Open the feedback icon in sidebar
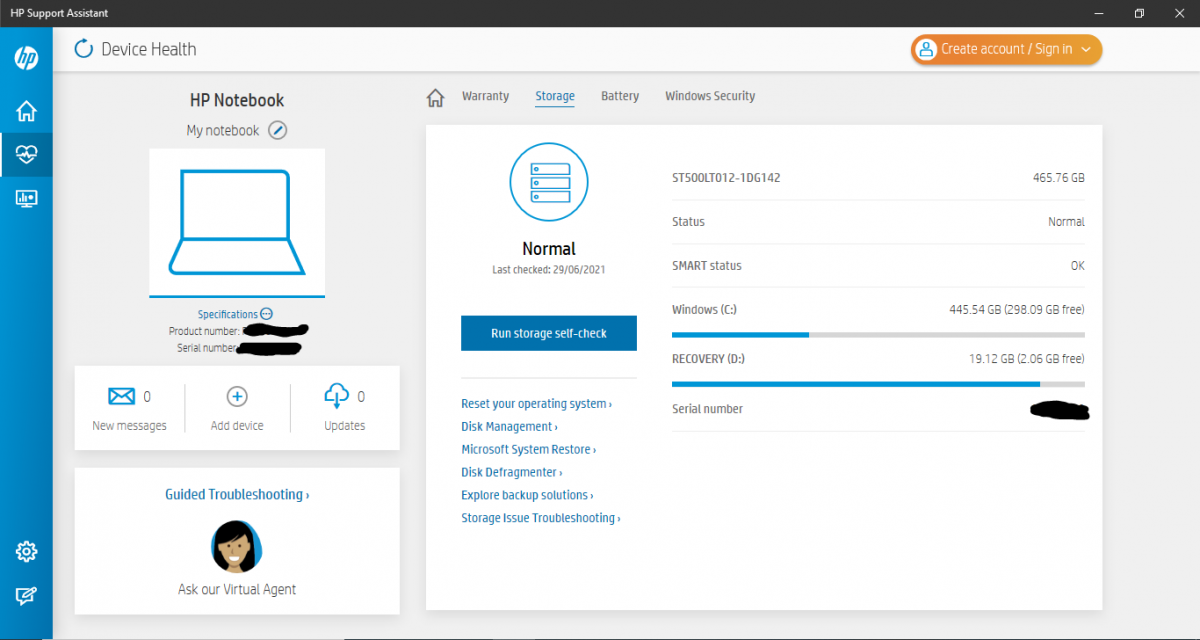The image size is (1200, 640). pos(26,596)
